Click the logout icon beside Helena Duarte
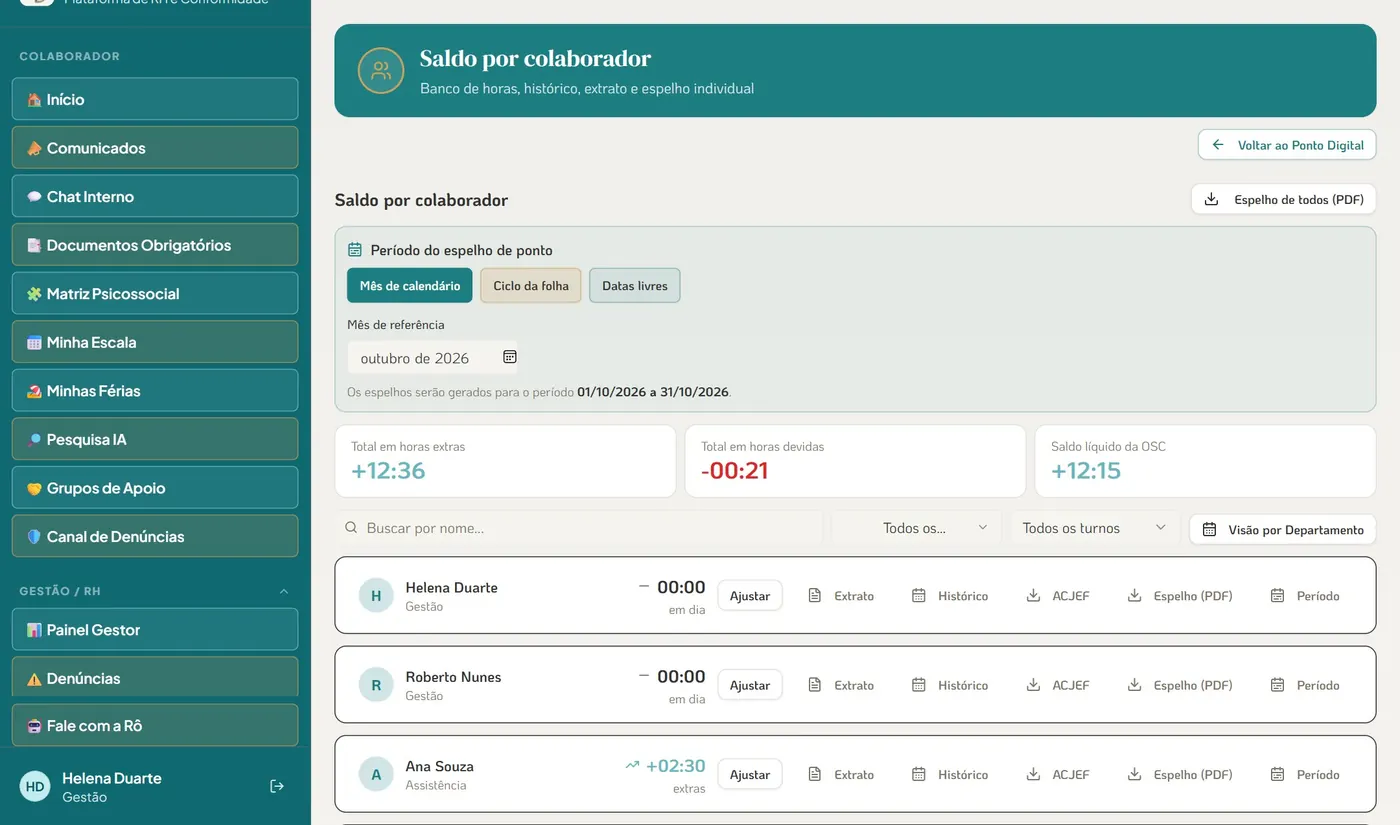The width and height of the screenshot is (1400, 825). 277,786
